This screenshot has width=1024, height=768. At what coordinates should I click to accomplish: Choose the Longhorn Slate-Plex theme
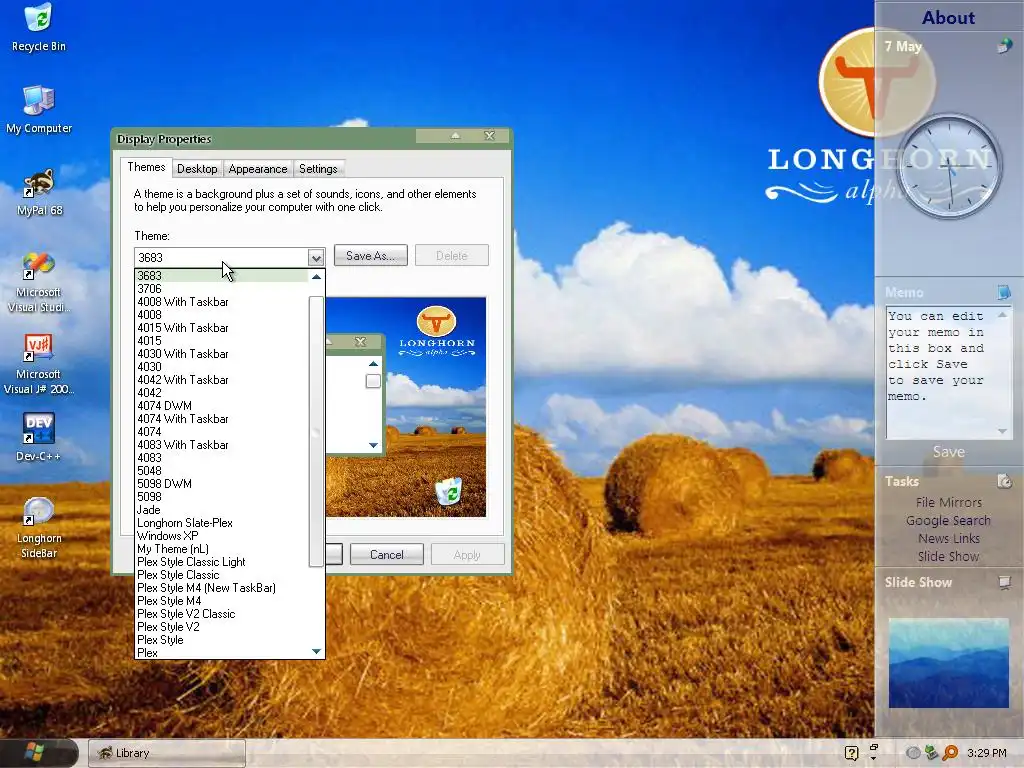pyautogui.click(x=221, y=523)
